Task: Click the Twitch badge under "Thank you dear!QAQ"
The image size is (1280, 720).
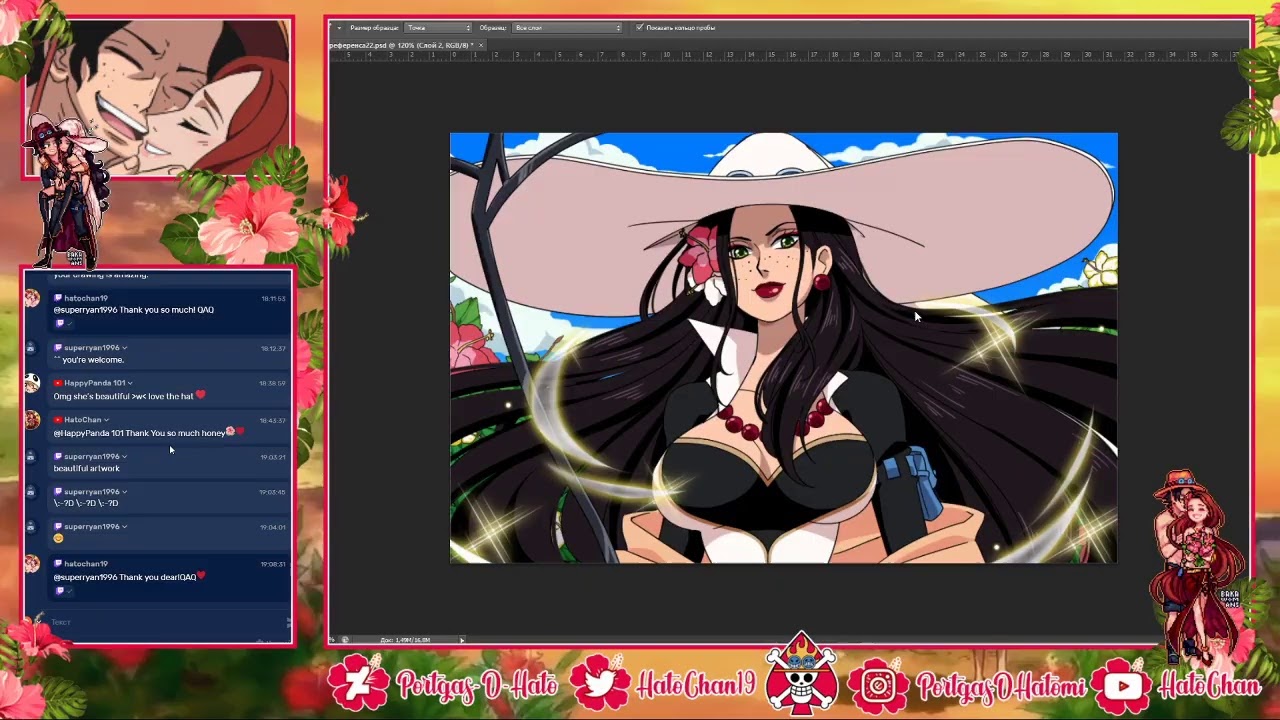Action: [60, 591]
